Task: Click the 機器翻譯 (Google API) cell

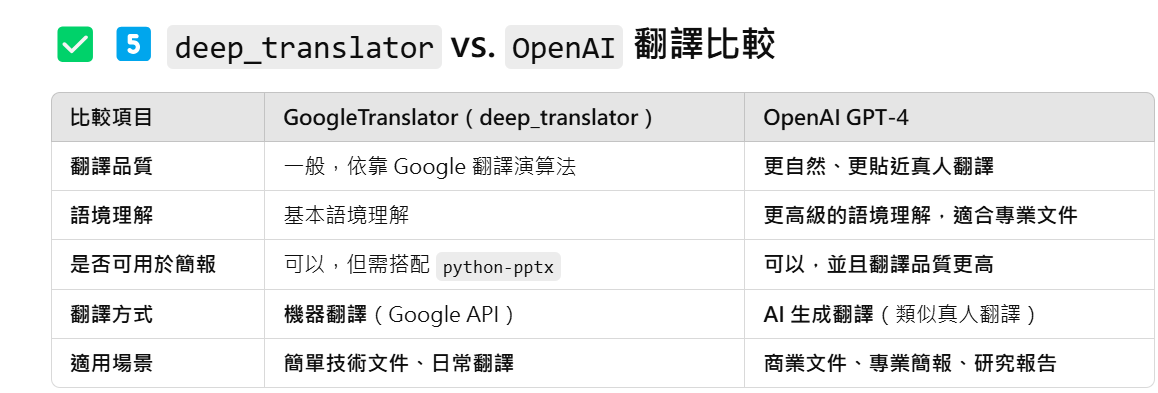Action: tap(400, 314)
